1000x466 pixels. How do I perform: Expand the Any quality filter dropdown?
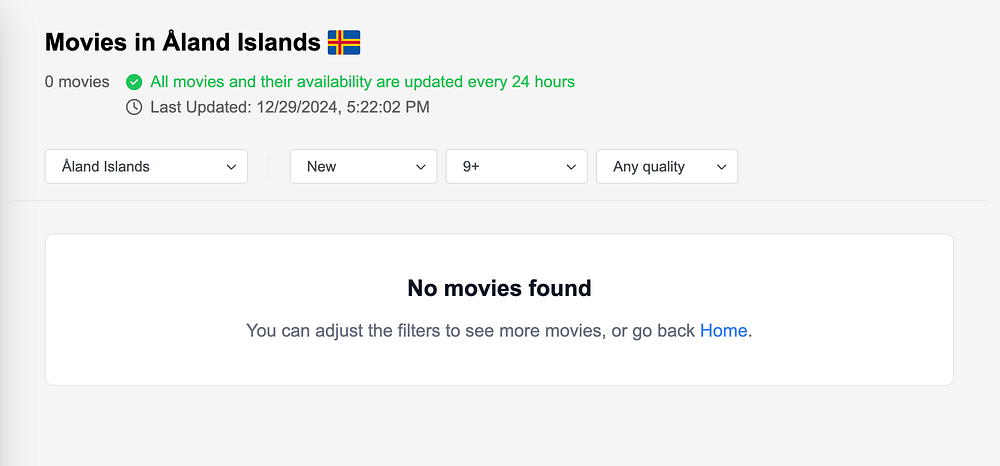click(x=666, y=167)
